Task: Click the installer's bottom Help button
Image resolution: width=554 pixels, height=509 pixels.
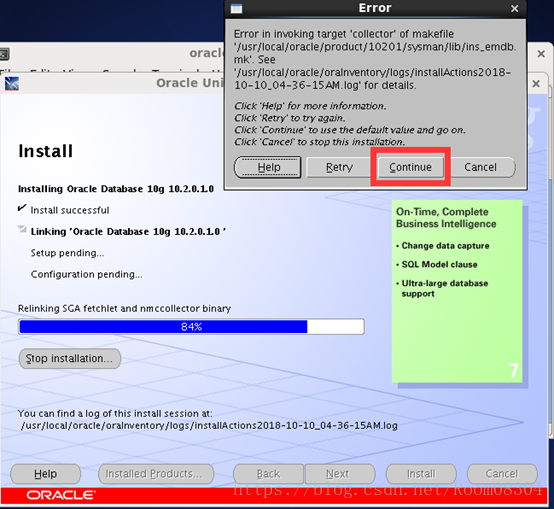Action: (x=46, y=474)
